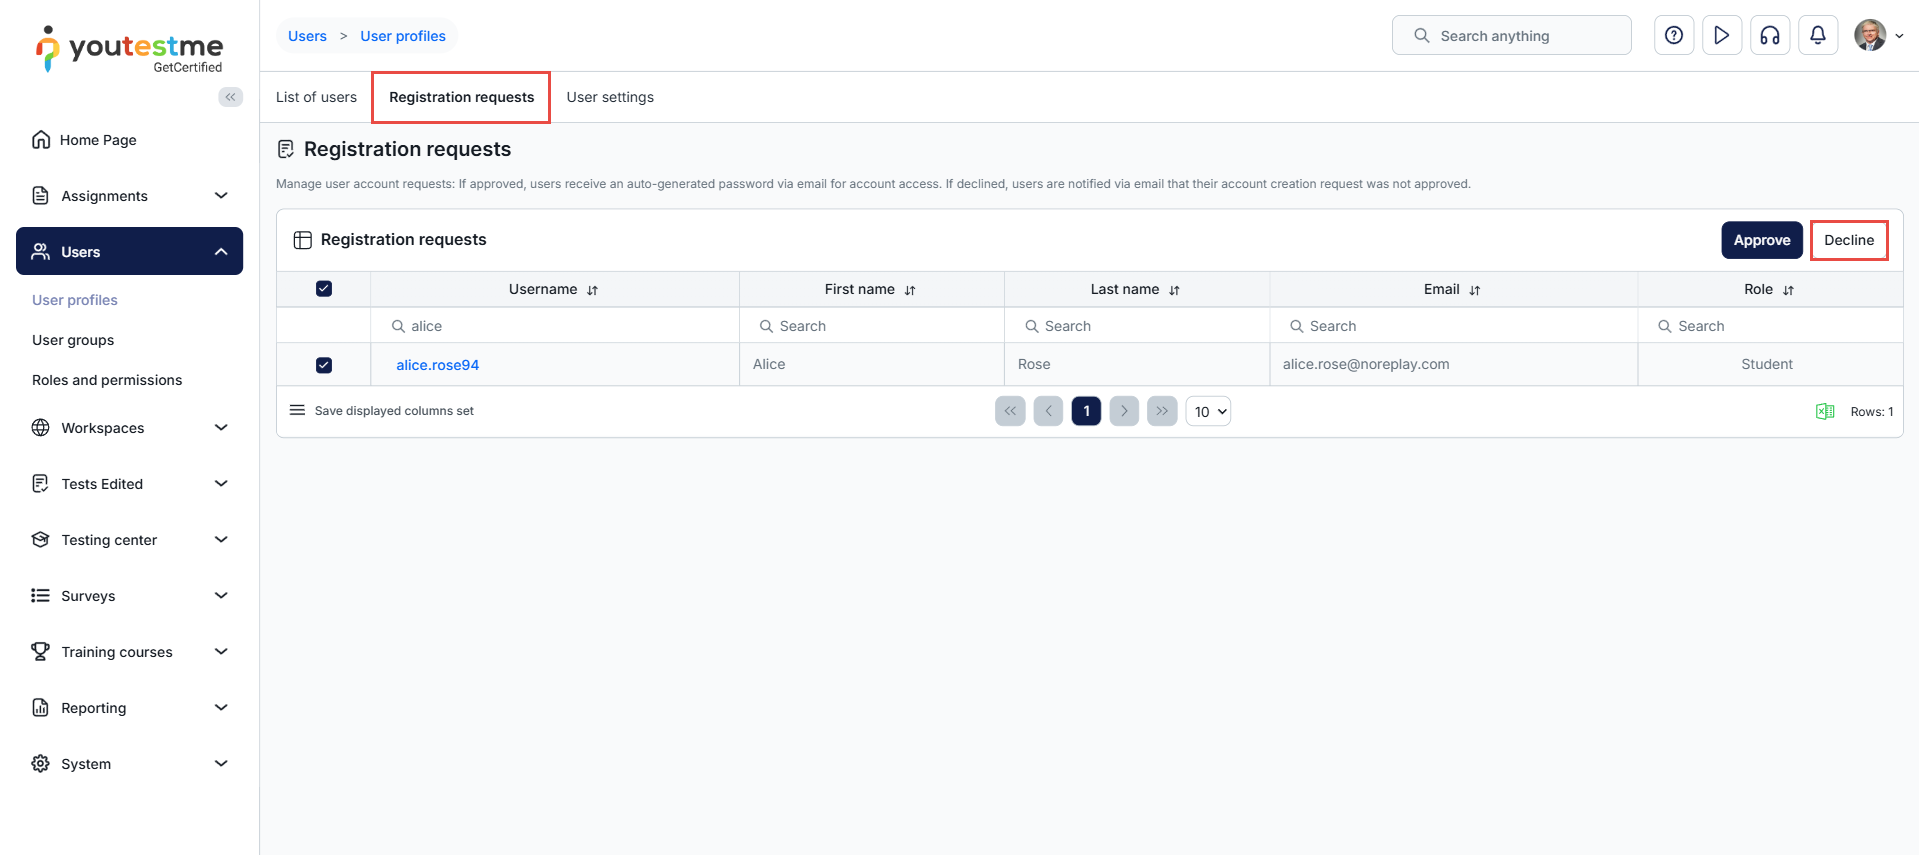Sort by Username column sort icon
Viewport: 1919px width, 855px height.
point(593,290)
